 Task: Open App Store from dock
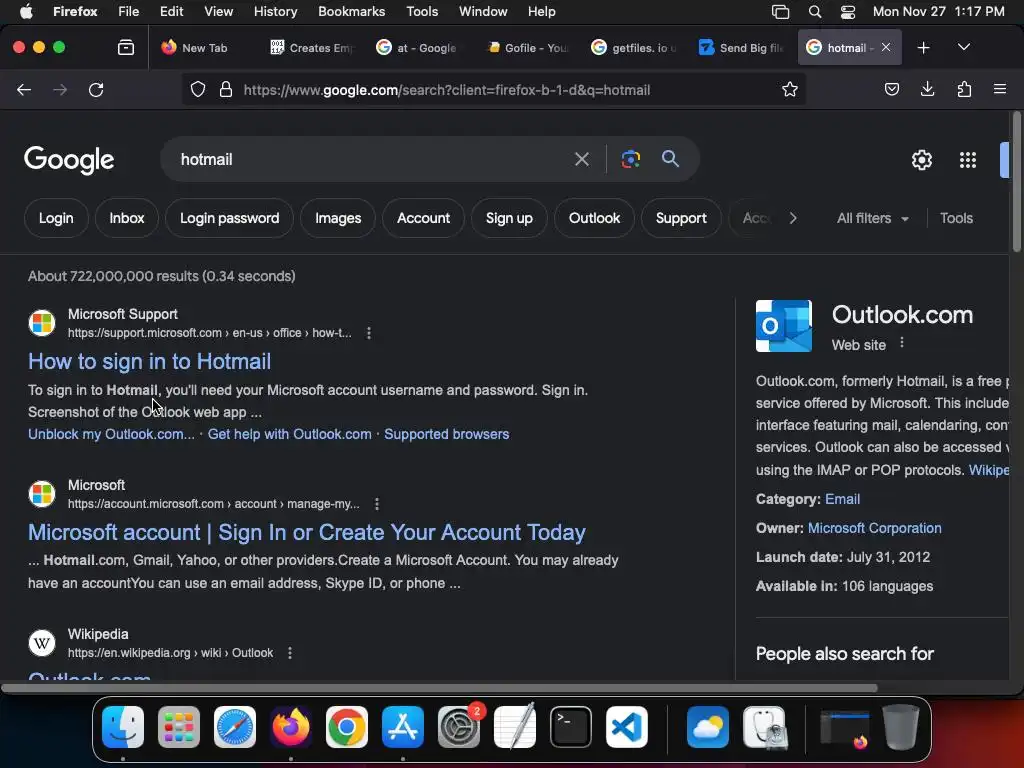(x=403, y=727)
